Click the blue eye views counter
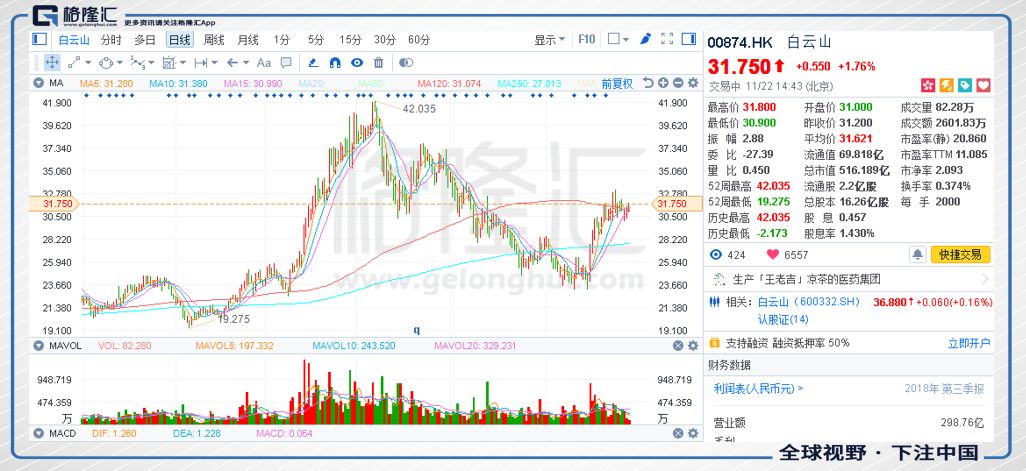1026x471 pixels. (x=716, y=254)
